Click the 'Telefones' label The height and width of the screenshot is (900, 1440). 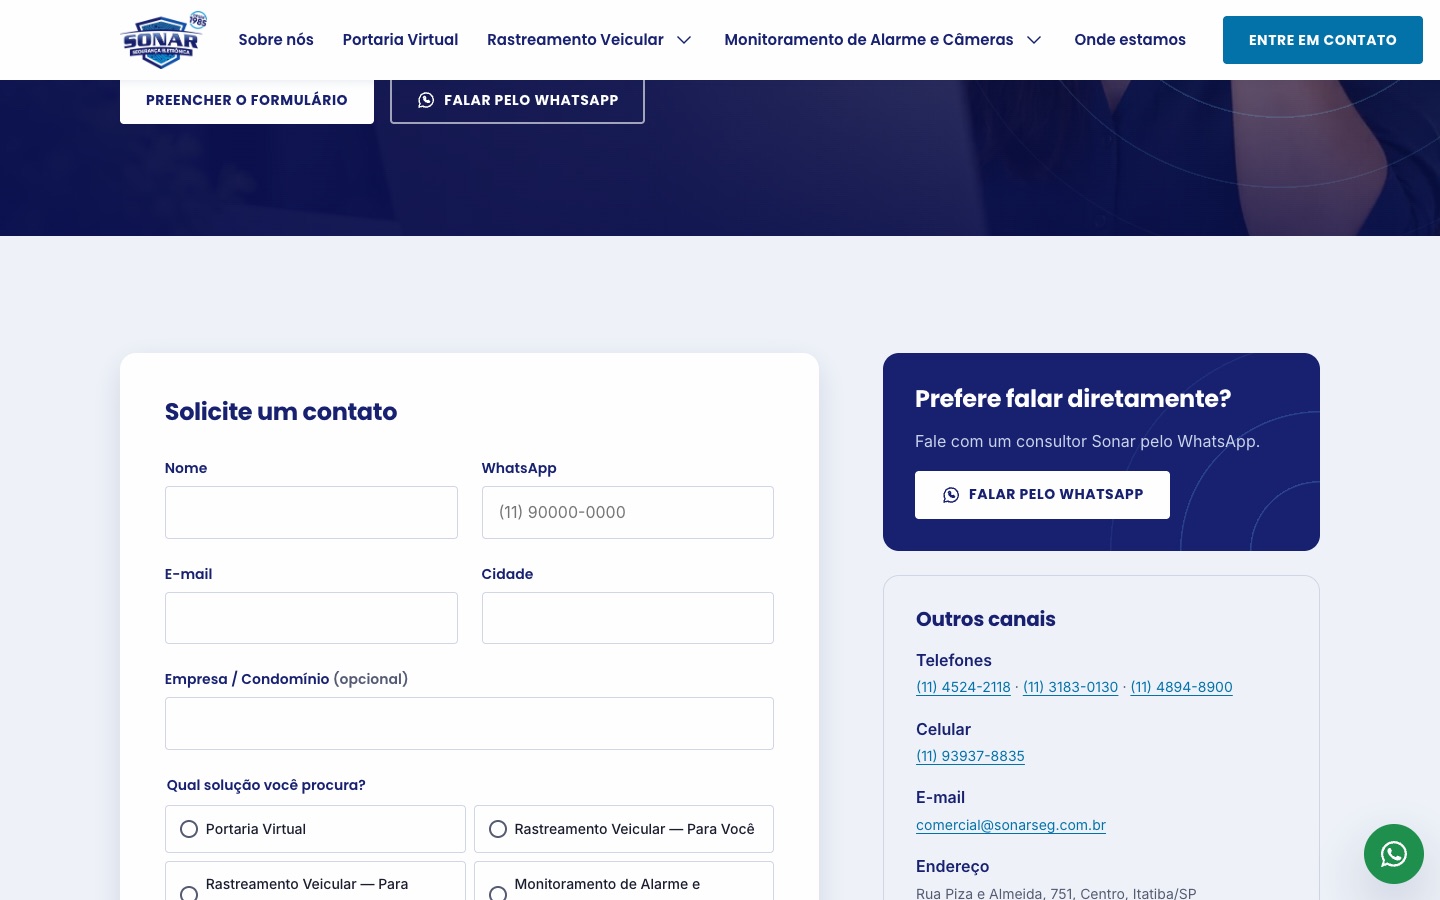pos(954,660)
